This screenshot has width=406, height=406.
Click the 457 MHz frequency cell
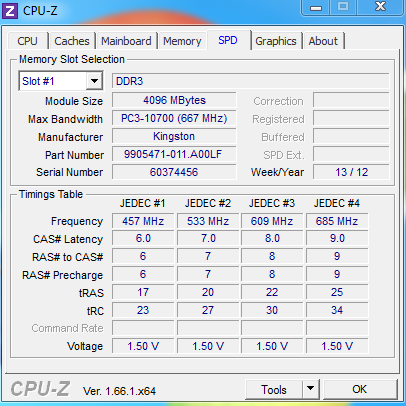[x=143, y=221]
